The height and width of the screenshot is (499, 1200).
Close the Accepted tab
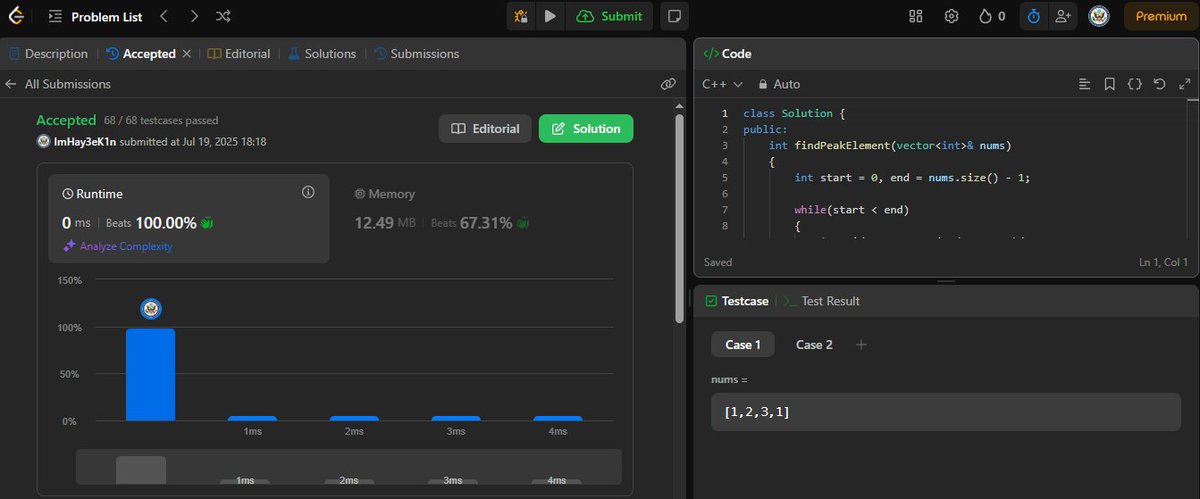pyautogui.click(x=186, y=54)
